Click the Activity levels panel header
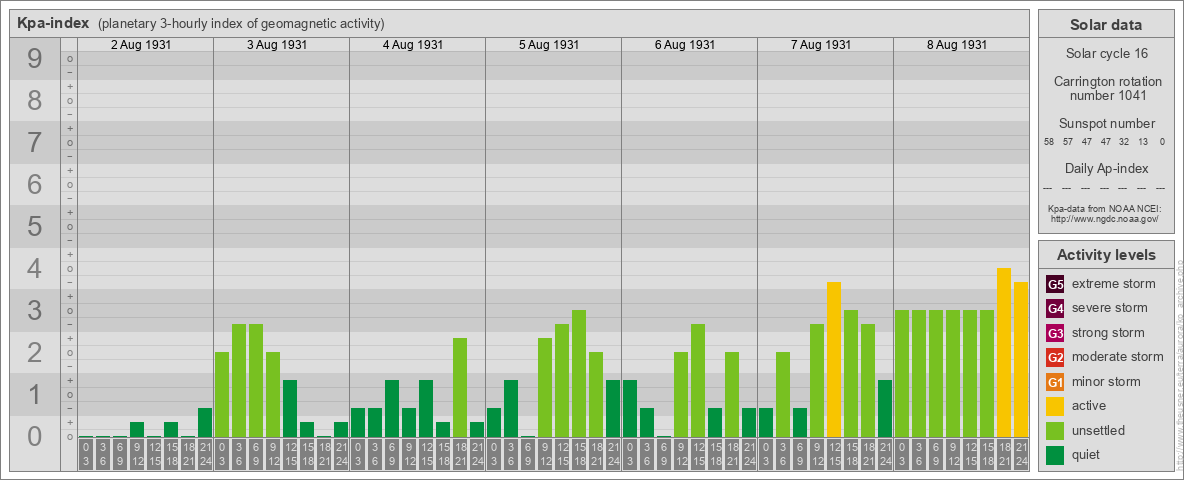 click(x=1106, y=255)
